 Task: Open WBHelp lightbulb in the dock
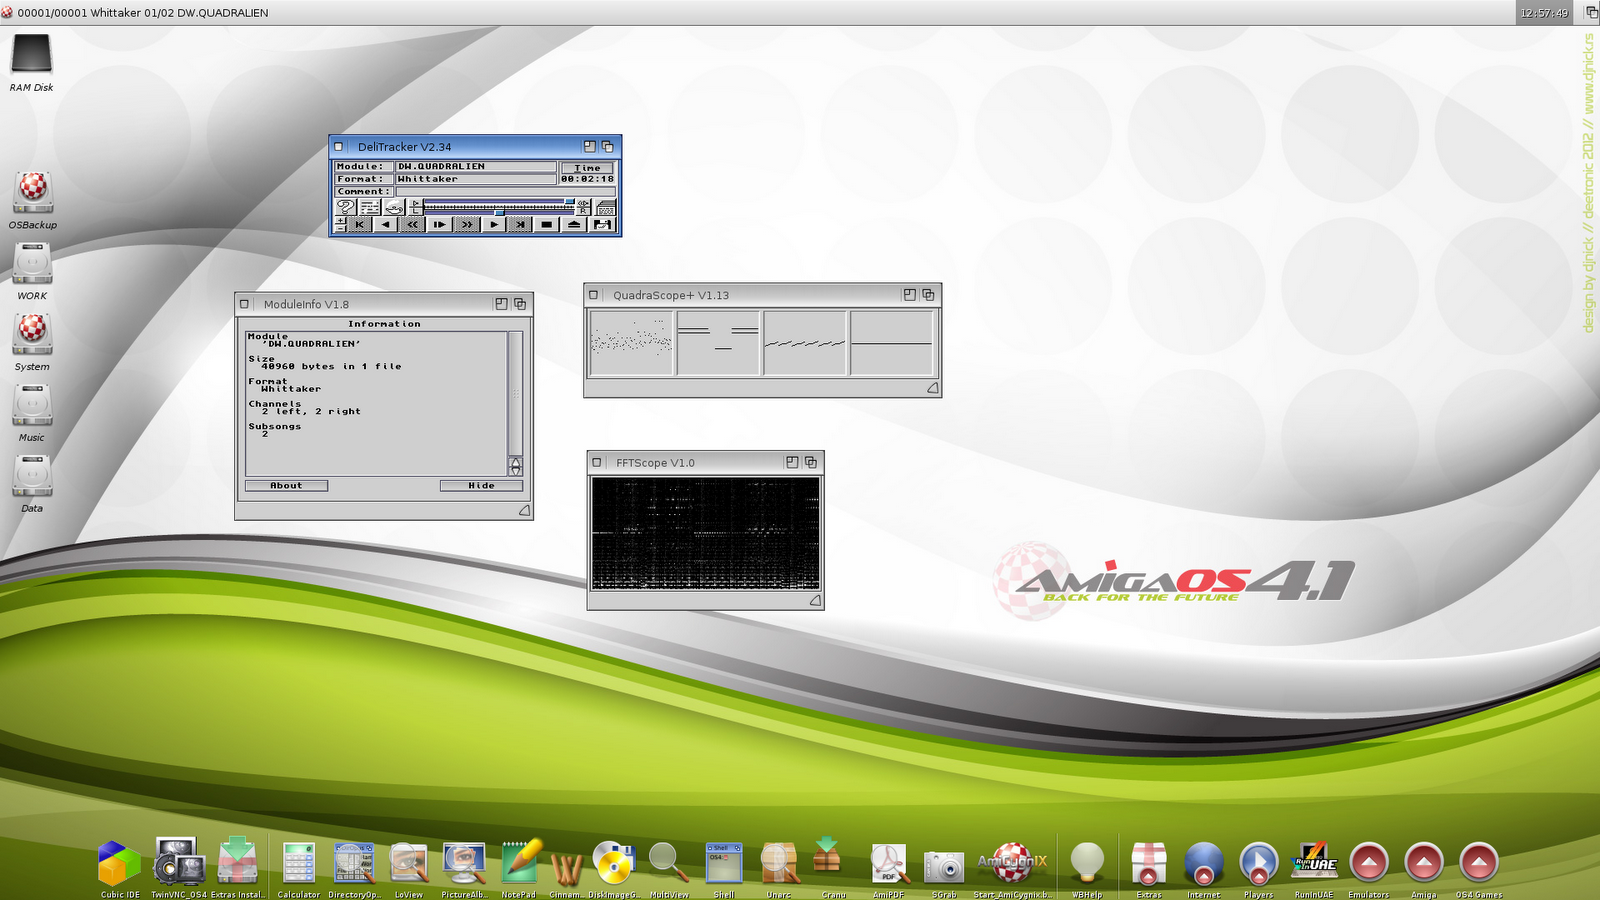[x=1087, y=862]
